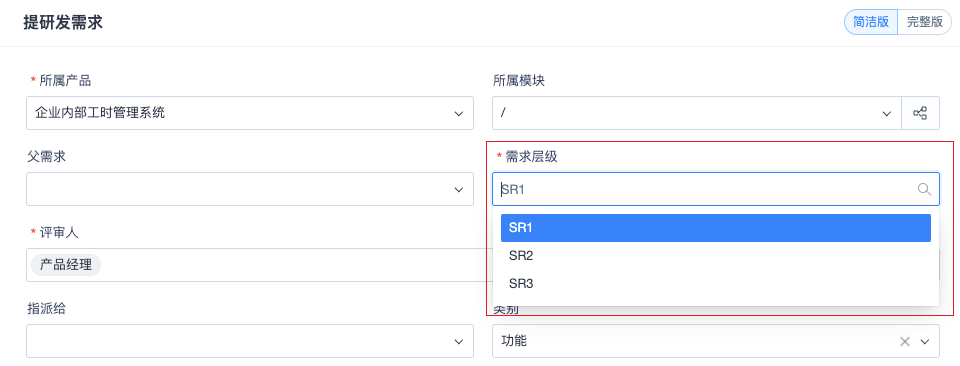Open the 指派给 dropdown
Screen dimensions: 960x366
coord(250,342)
